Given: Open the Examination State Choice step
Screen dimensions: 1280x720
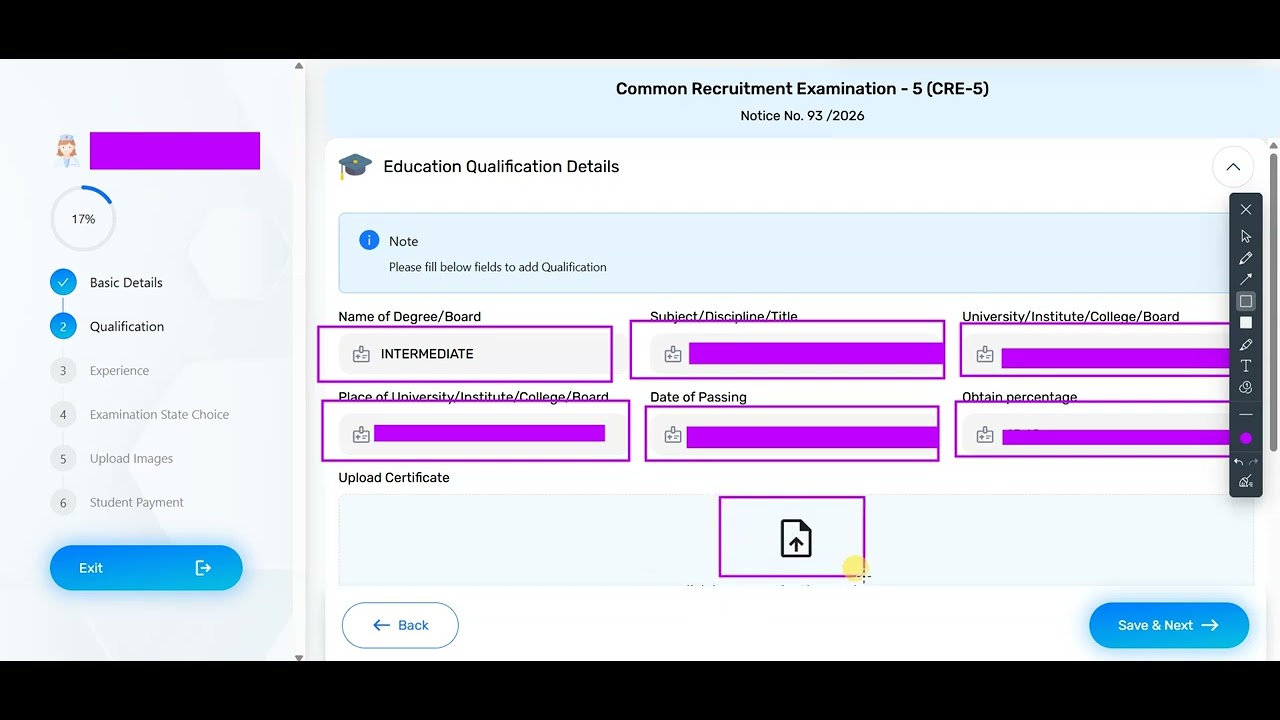Looking at the screenshot, I should tap(140, 414).
